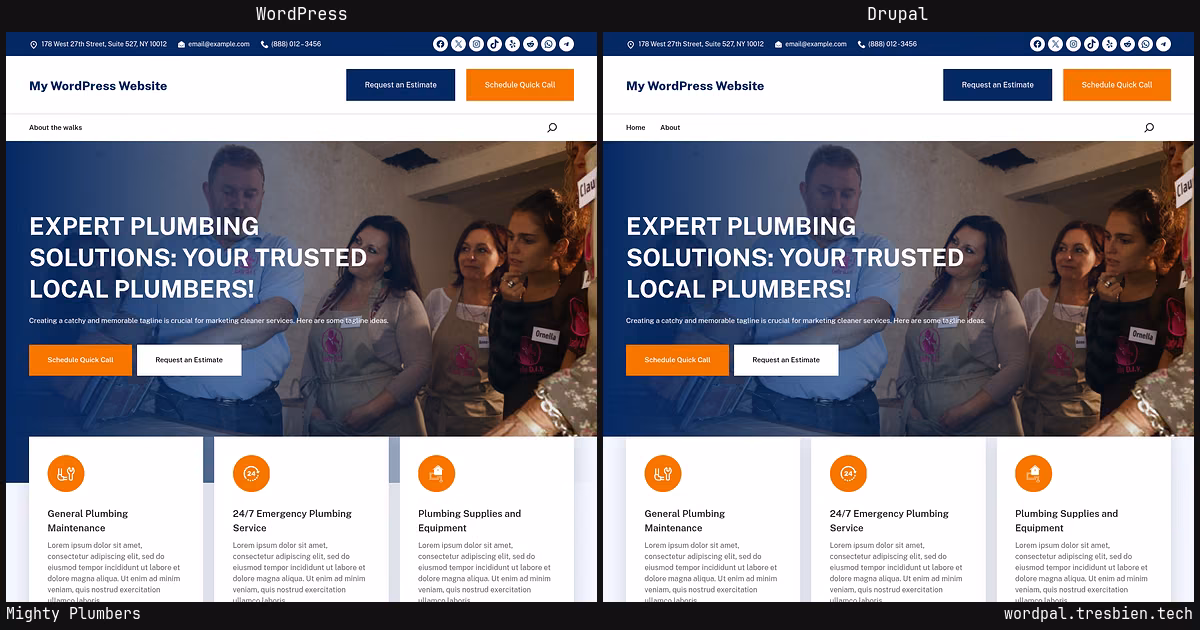The width and height of the screenshot is (1200, 630).
Task: Click 'My WordPress Website' title in Drupal pane
Action: coord(695,86)
